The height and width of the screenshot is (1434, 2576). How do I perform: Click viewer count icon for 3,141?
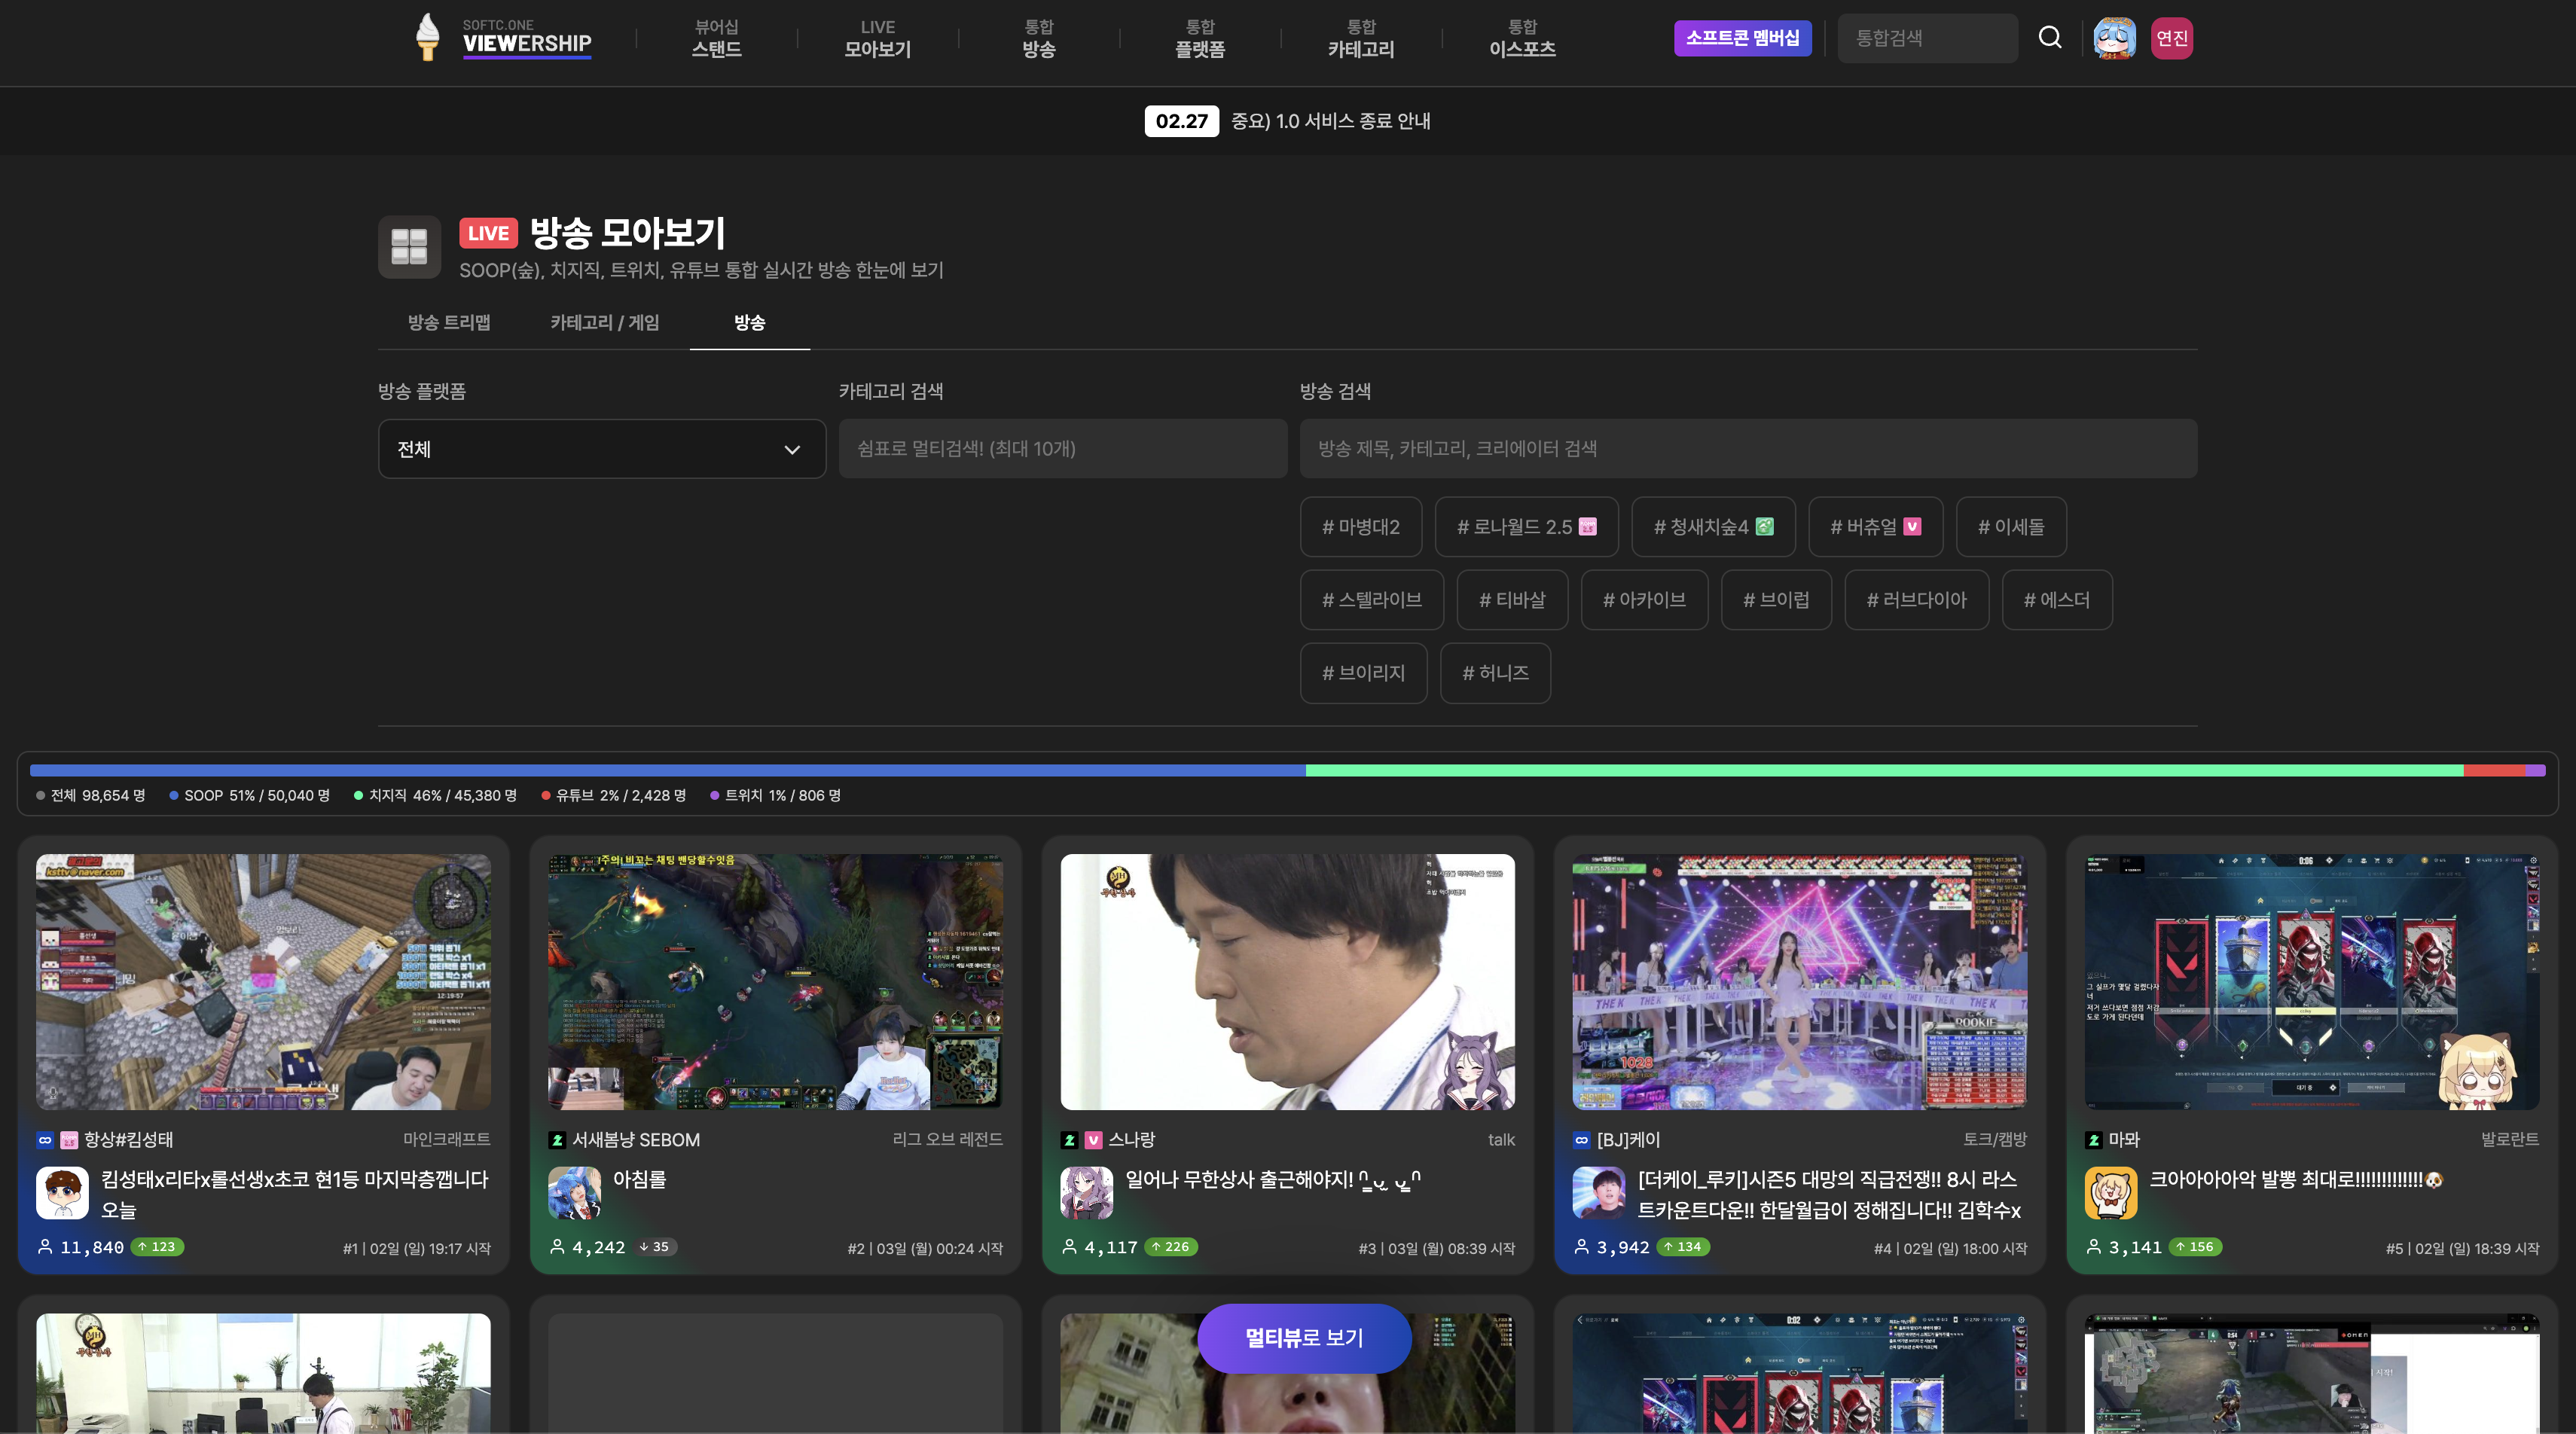tap(2093, 1247)
